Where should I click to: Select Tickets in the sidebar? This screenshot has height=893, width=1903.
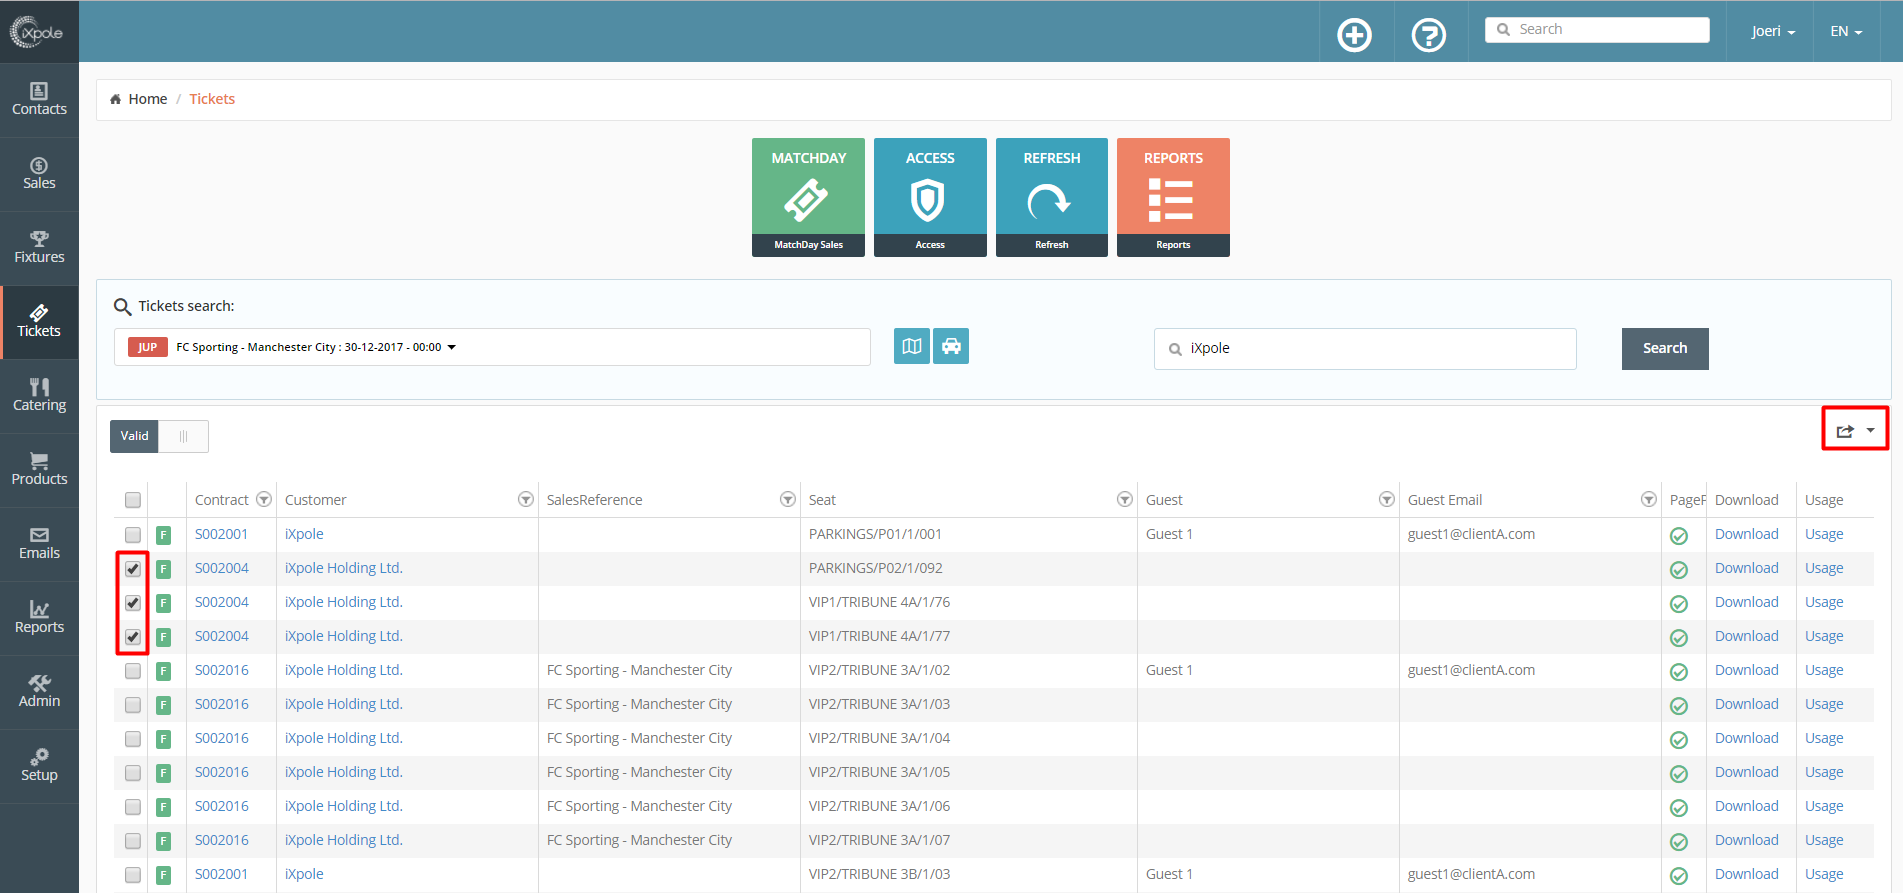point(39,322)
